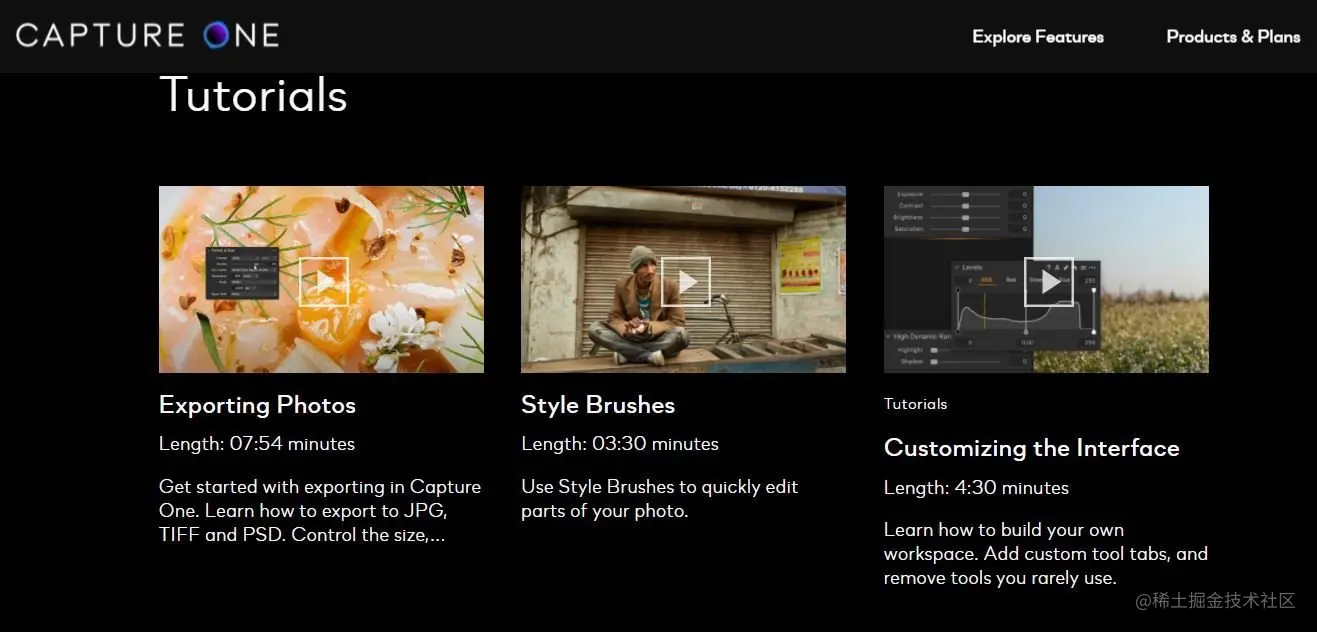Click the Tutorials category label above Customizing the Interface
The height and width of the screenshot is (632, 1317).
pyautogui.click(x=915, y=403)
